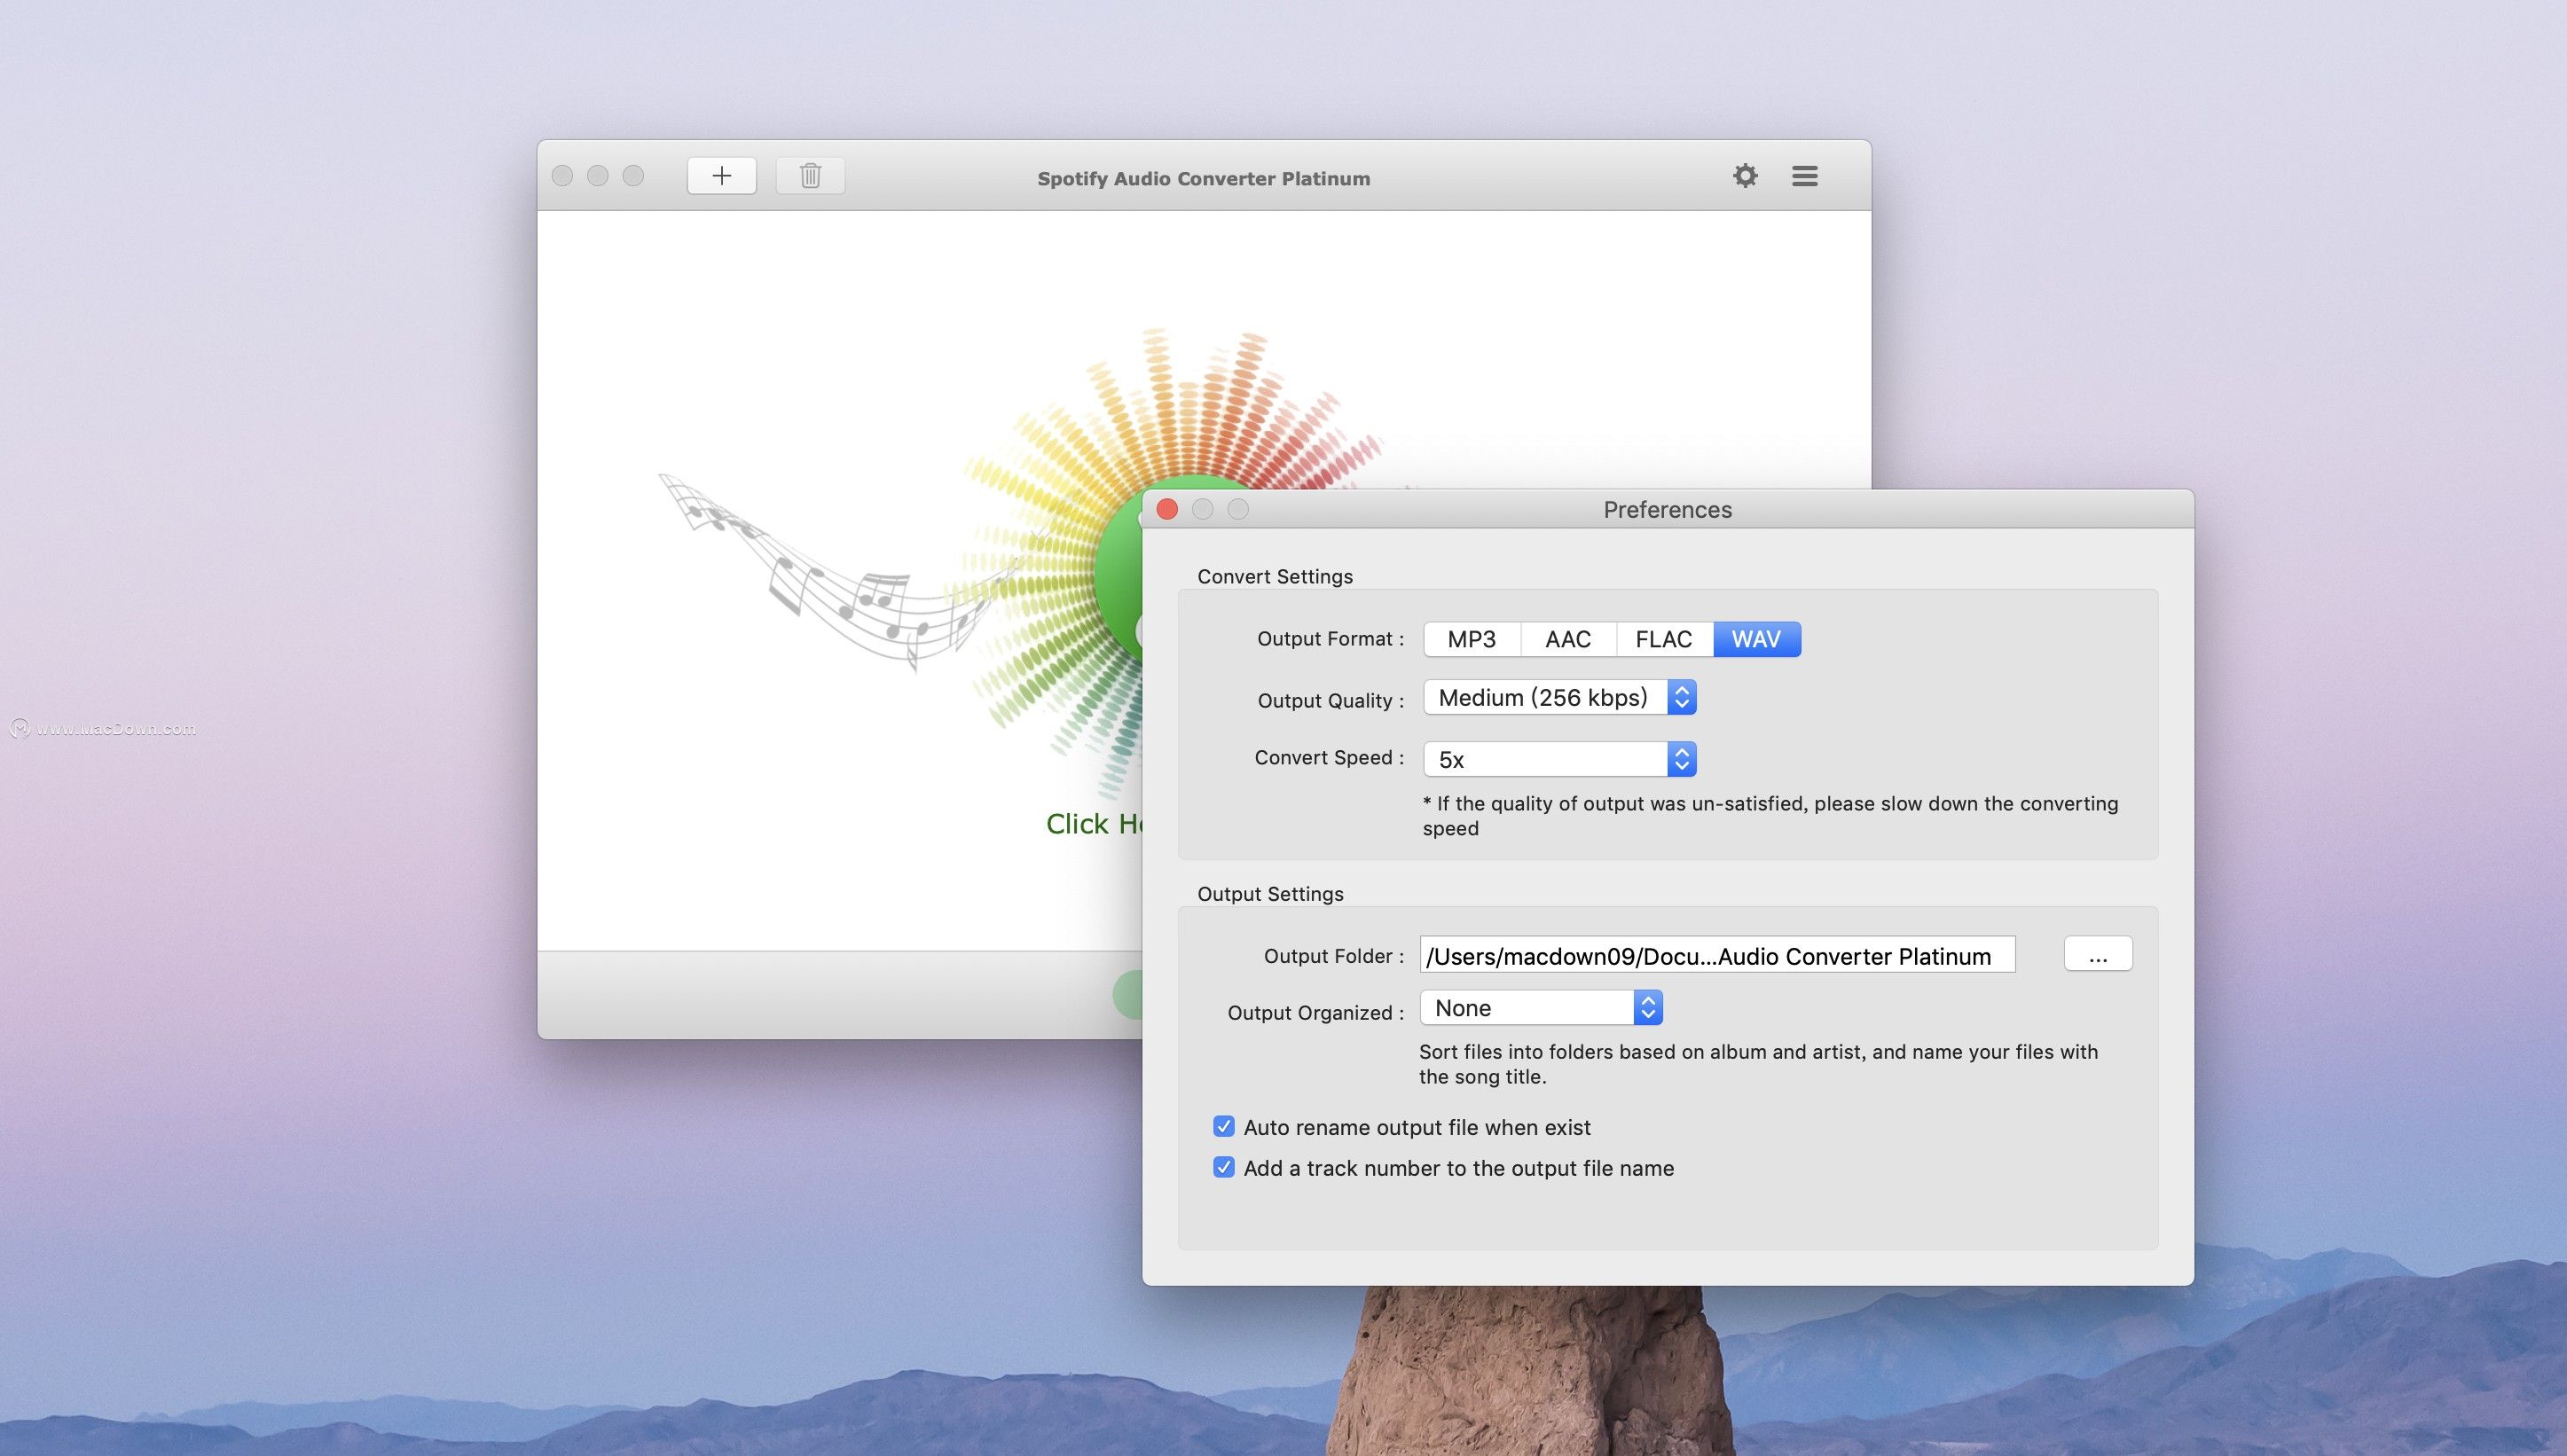The image size is (2567, 1456).
Task: Click the plus add-songs button in main window
Action: click(721, 176)
